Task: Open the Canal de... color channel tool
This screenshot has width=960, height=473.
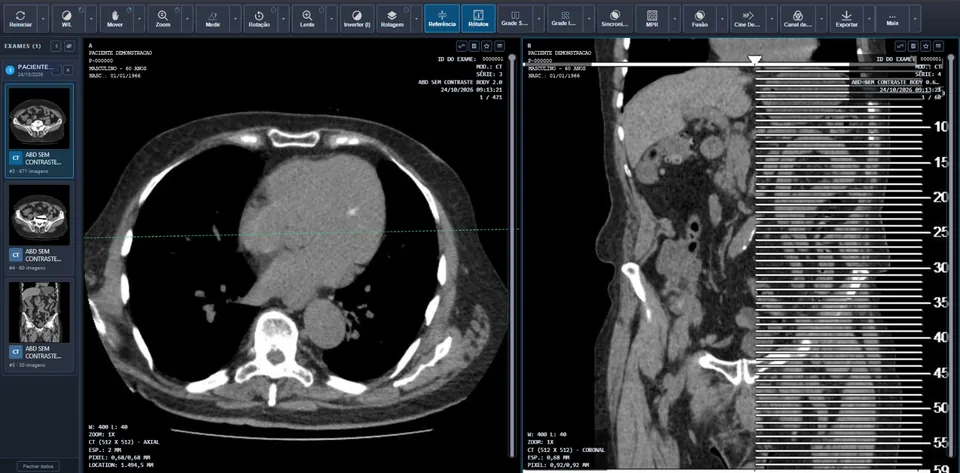Action: pyautogui.click(x=797, y=18)
